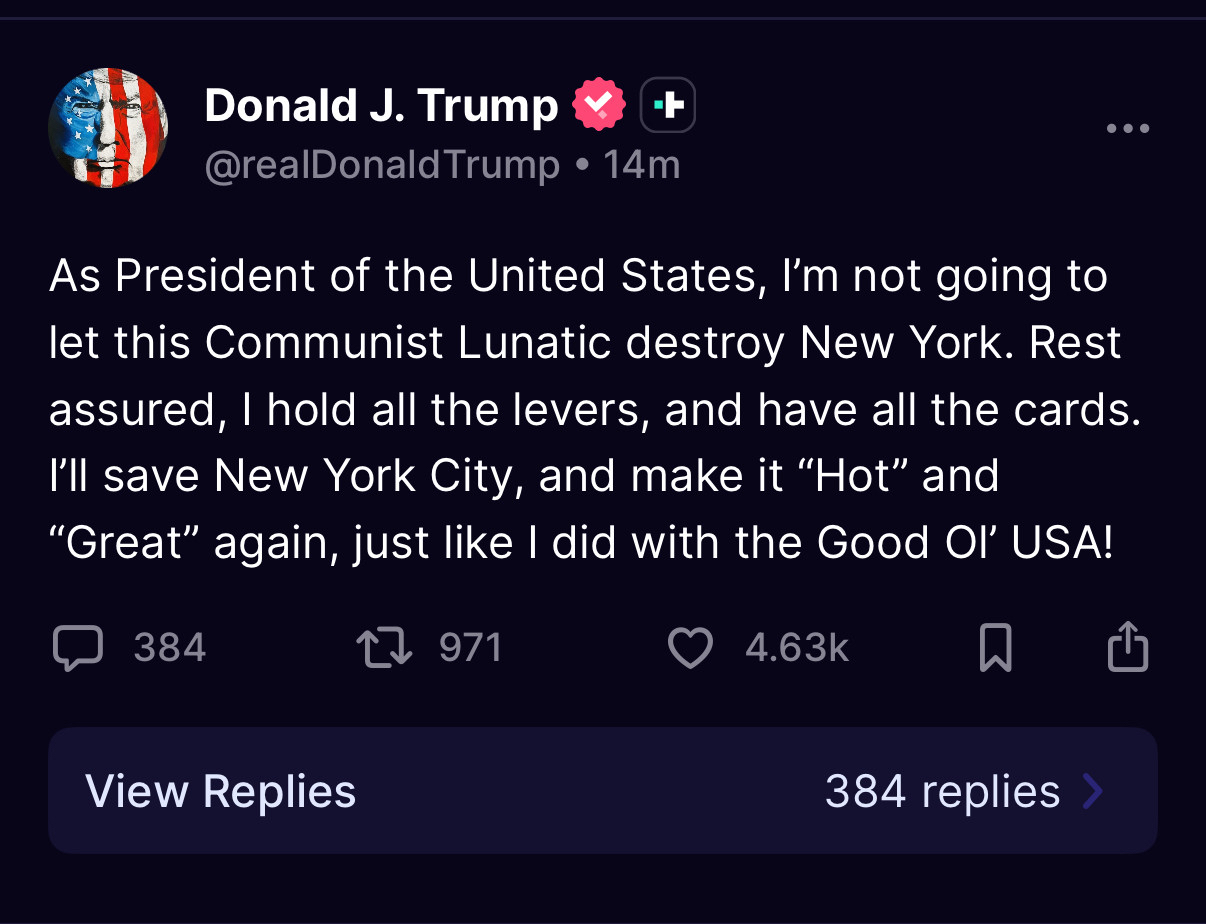The height and width of the screenshot is (924, 1206).
Task: Click the "14m" post timestamp
Action: (x=641, y=165)
